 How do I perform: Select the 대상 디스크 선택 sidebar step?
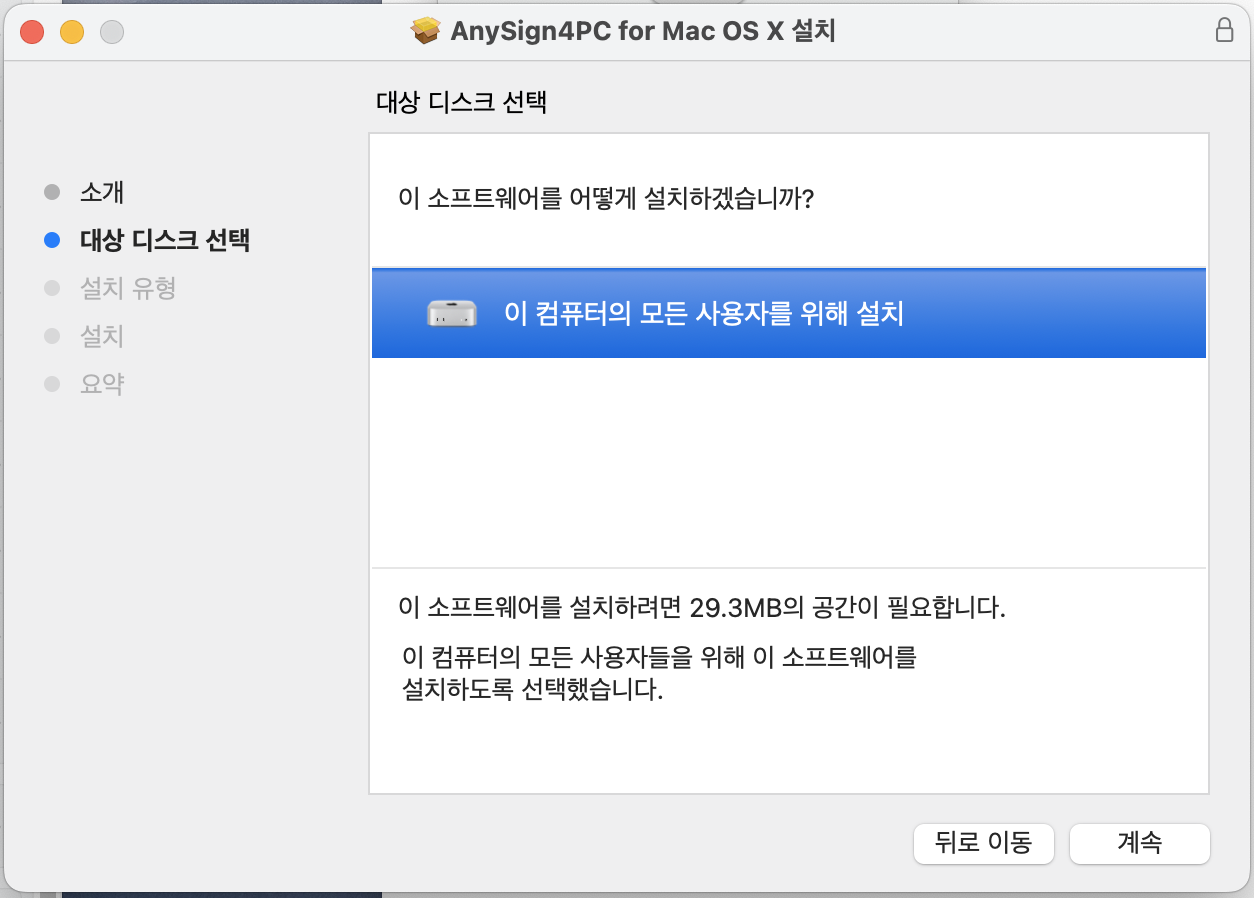tap(165, 240)
